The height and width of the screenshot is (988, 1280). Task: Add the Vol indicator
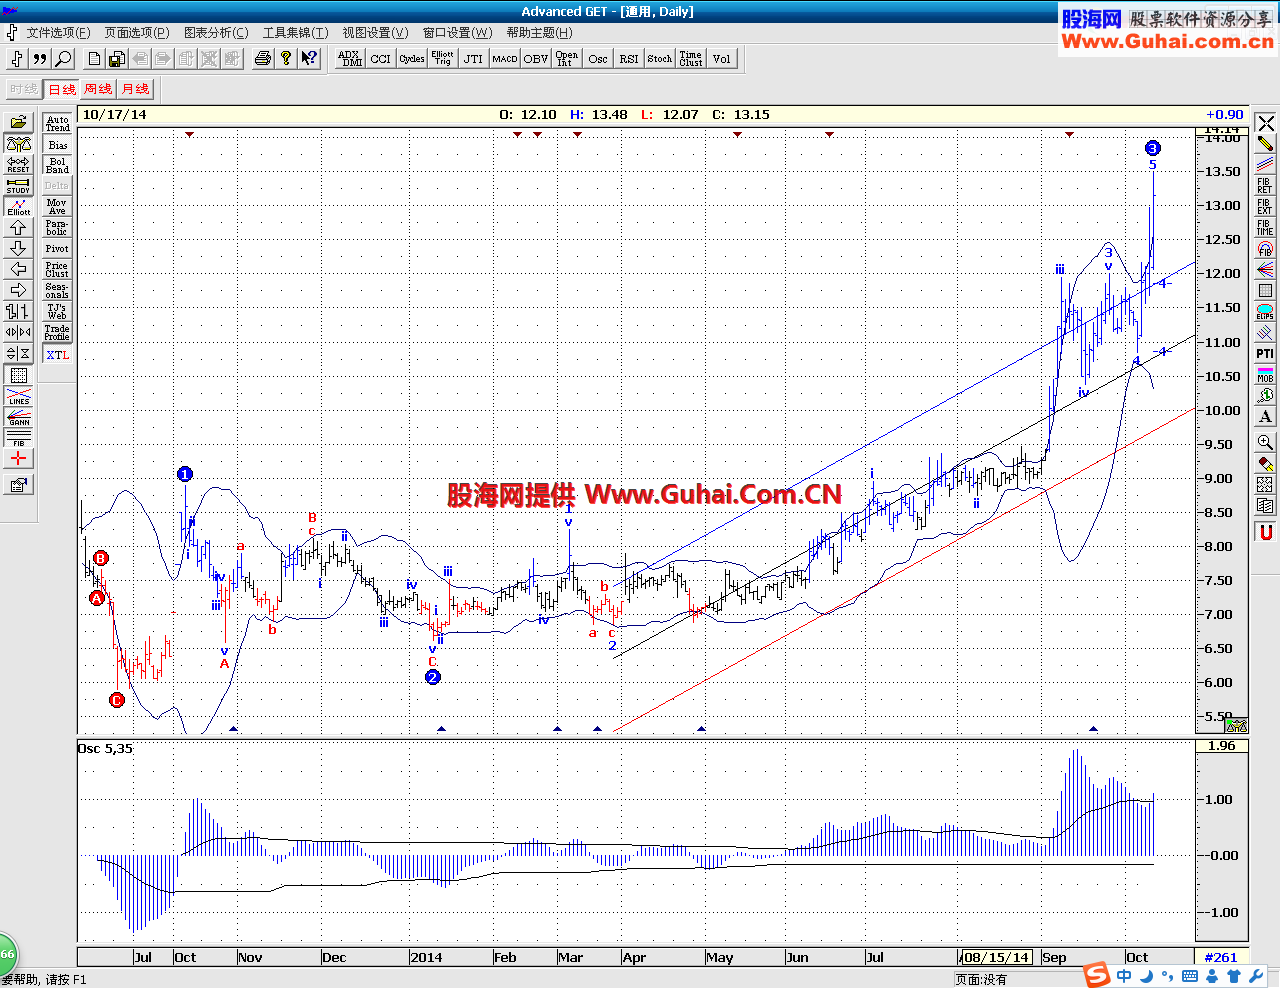(x=722, y=59)
